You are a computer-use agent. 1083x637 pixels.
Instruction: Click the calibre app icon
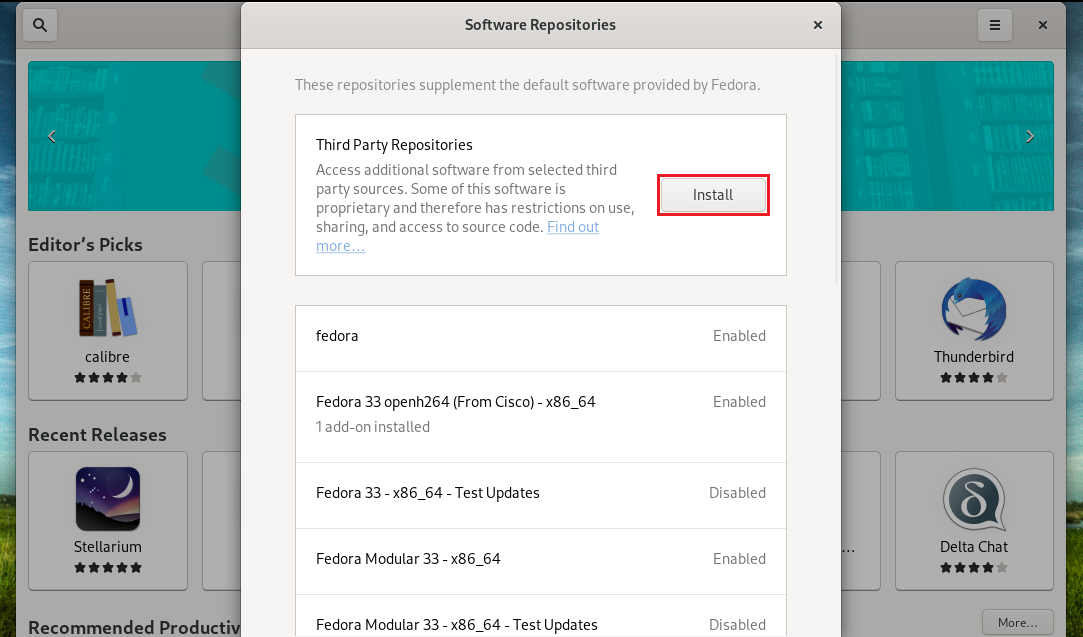107,308
